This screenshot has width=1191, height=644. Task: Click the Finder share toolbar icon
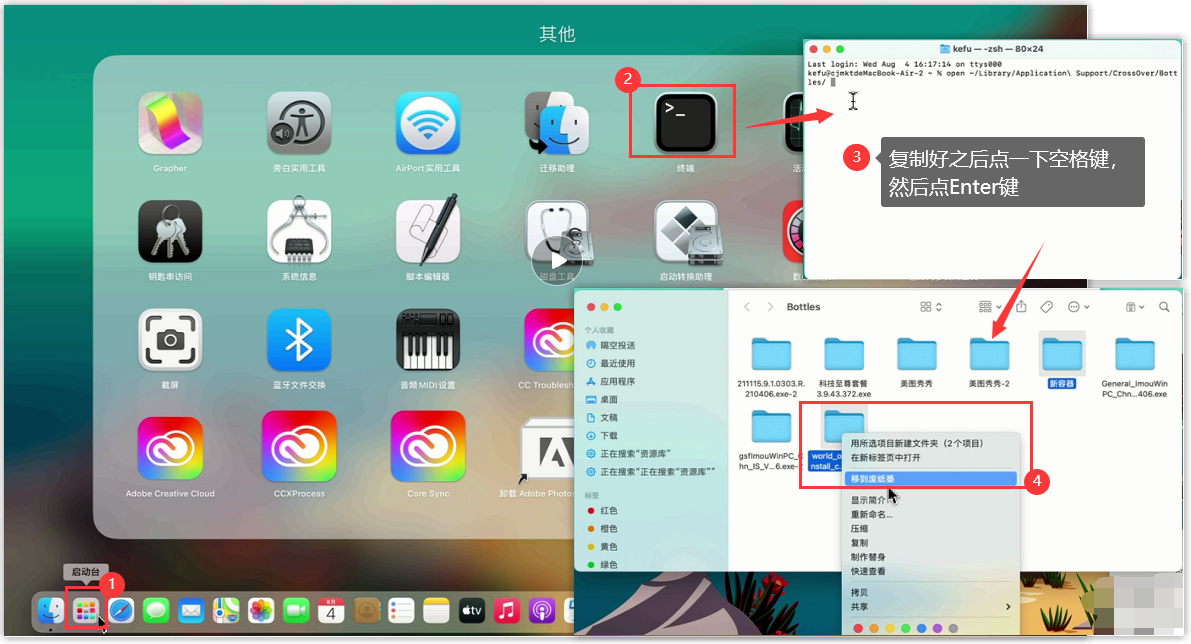click(x=1021, y=307)
